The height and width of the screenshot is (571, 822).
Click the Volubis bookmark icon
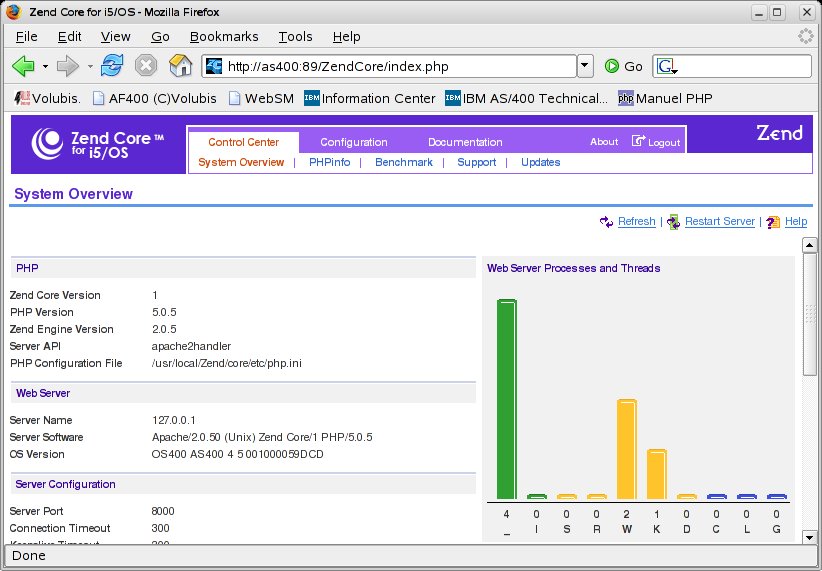[x=21, y=98]
